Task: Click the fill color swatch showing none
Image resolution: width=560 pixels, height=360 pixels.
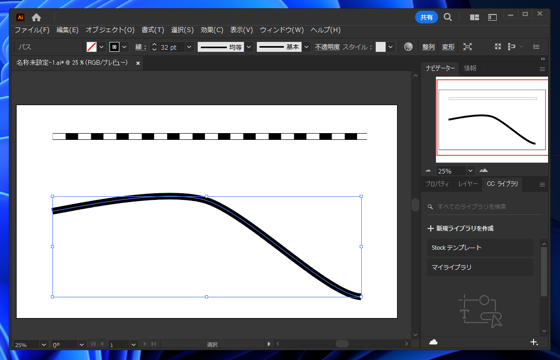Action: click(x=92, y=47)
